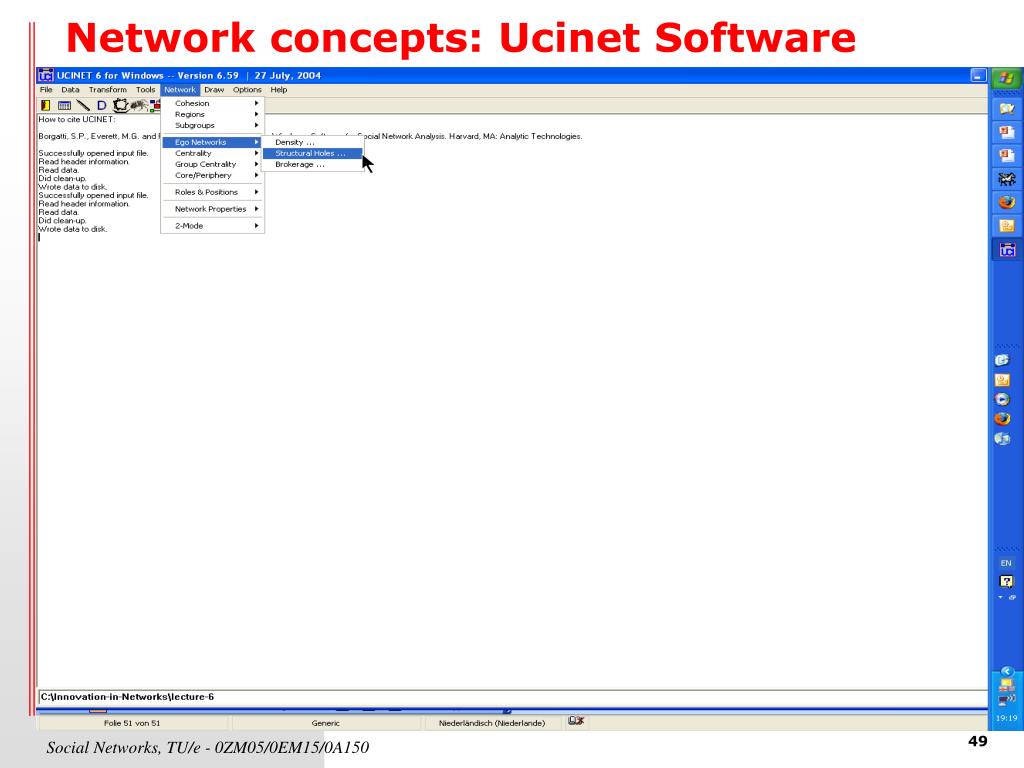
Task: Click the network connection tray icon
Action: [1006, 685]
